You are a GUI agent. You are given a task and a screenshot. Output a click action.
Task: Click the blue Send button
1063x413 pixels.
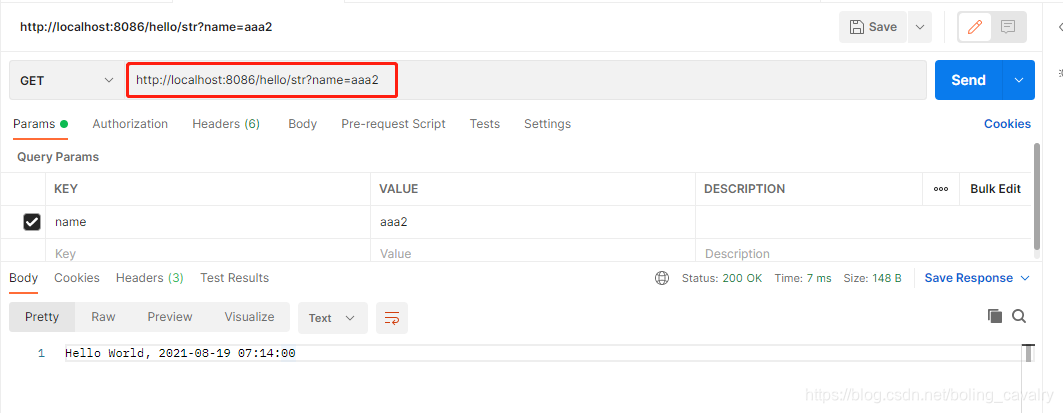(x=968, y=80)
